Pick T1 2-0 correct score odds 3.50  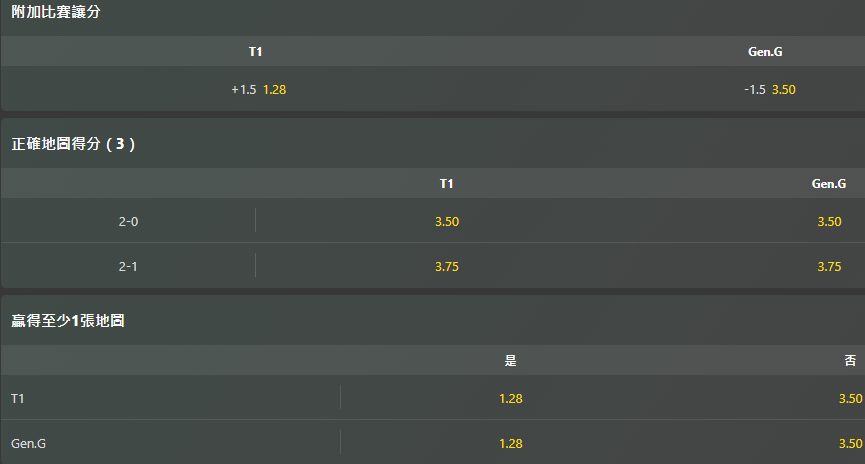pos(447,221)
